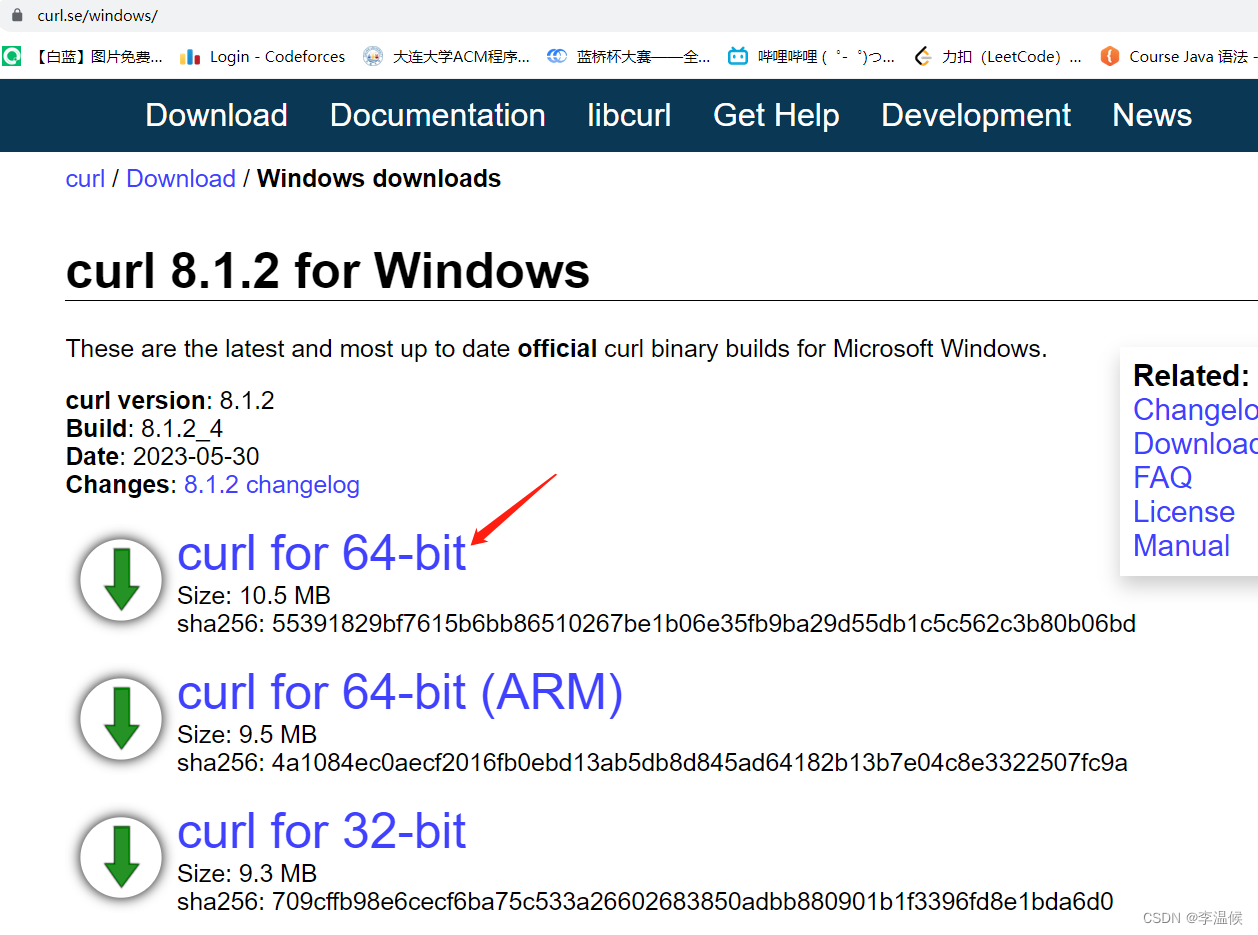Viewport: 1258px width, 935px height.
Task: Open the 8.1.2 changelog link
Action: click(x=272, y=485)
